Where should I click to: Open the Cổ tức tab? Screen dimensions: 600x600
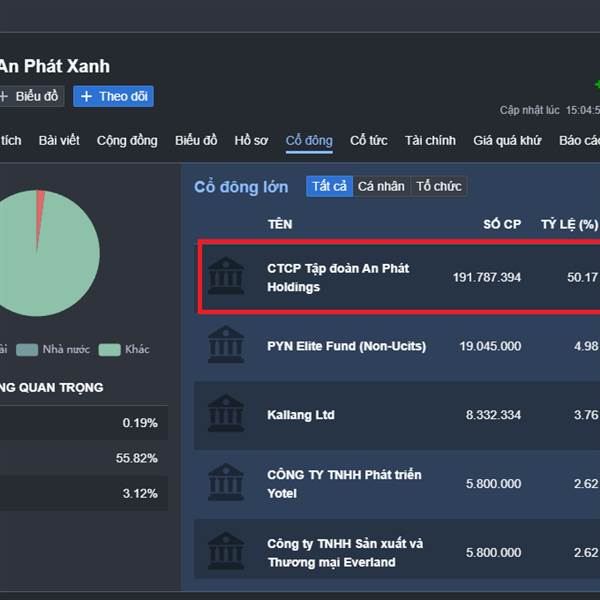pyautogui.click(x=368, y=140)
